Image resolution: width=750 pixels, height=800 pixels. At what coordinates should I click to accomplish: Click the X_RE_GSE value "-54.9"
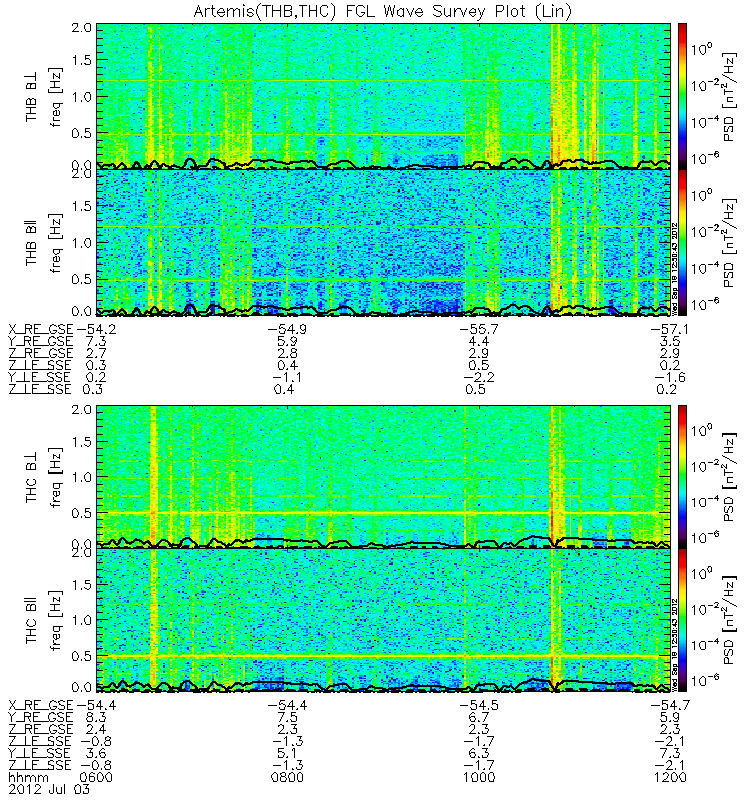coord(287,329)
